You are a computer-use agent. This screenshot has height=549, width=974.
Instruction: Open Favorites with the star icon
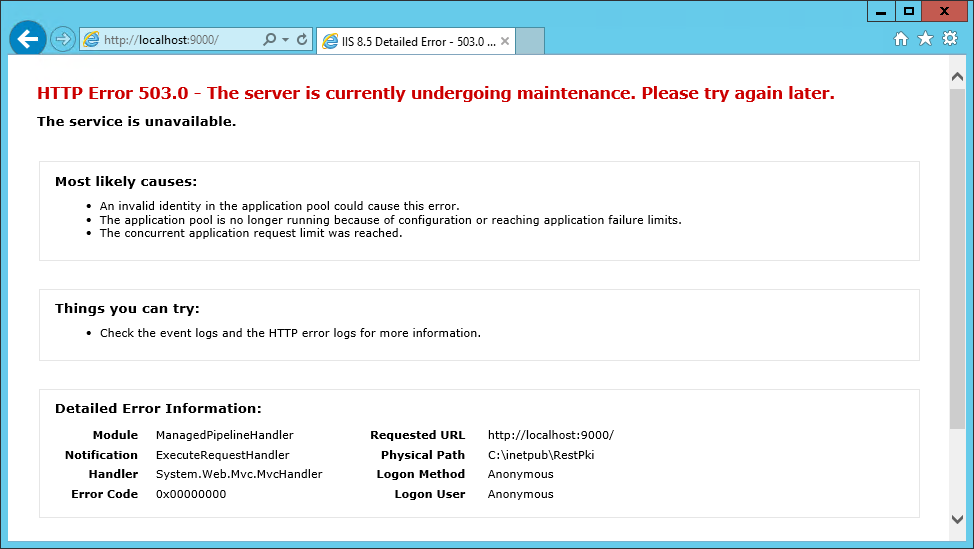(925, 39)
